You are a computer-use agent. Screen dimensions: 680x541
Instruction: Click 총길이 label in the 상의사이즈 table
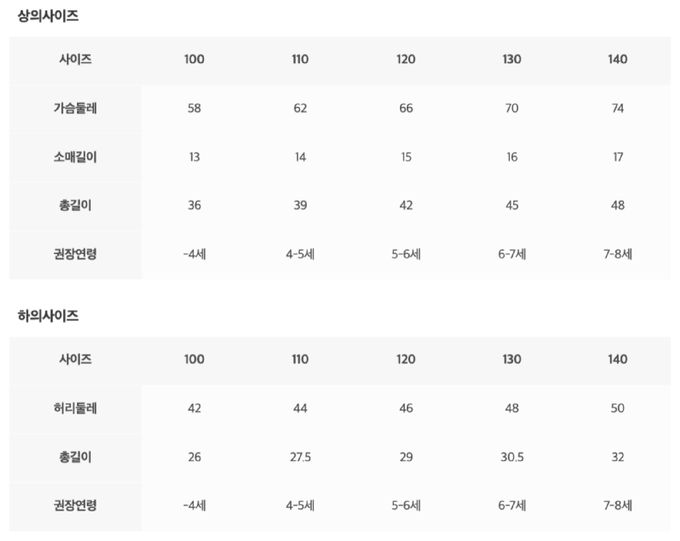tap(76, 205)
